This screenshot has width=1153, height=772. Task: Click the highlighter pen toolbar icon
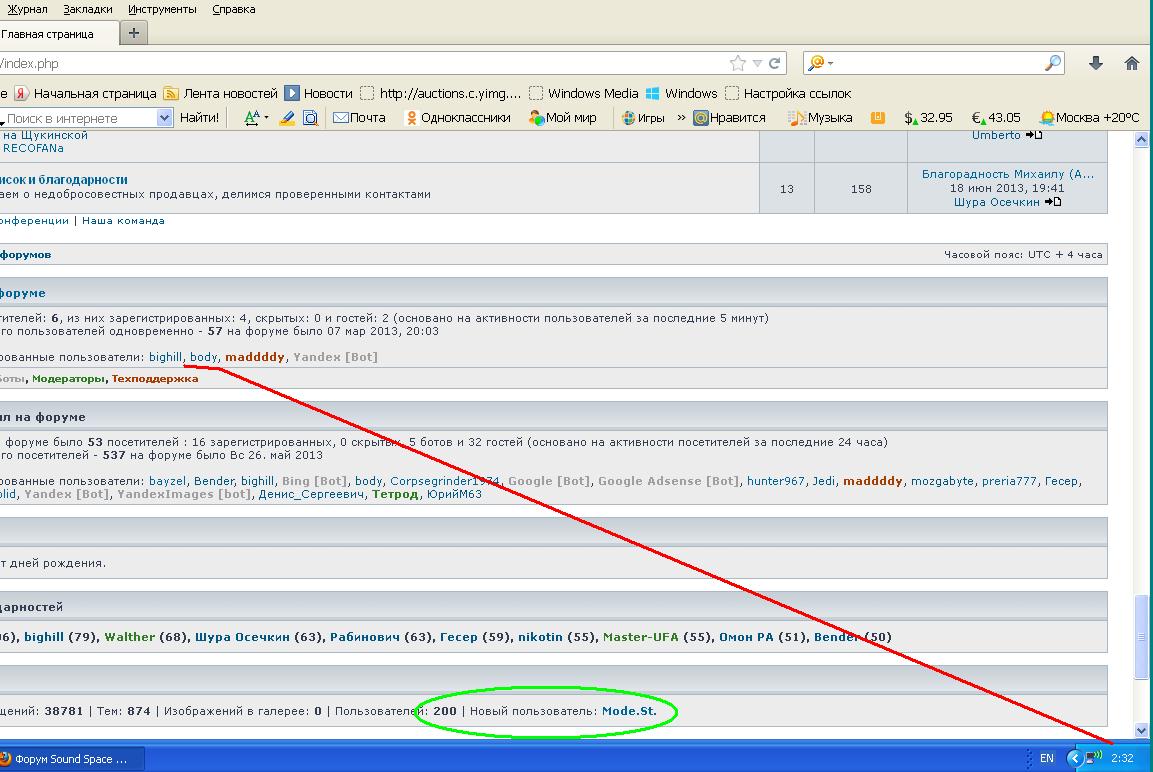click(x=287, y=118)
